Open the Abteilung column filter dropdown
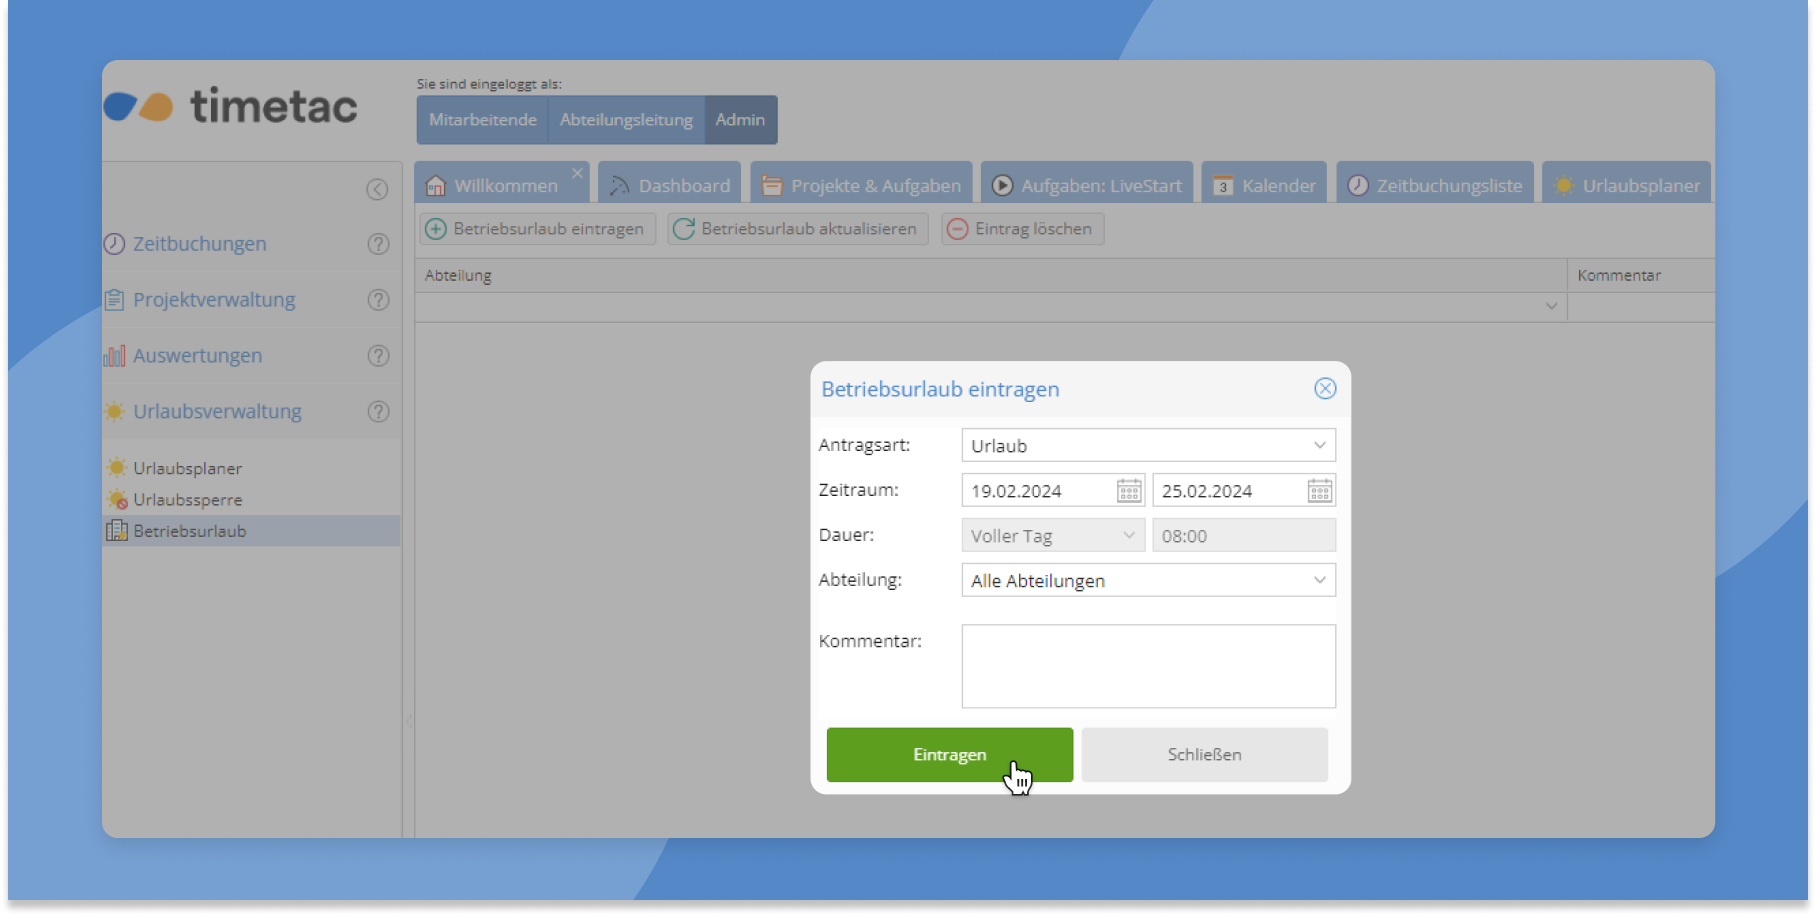Screen dimensions: 1816x916 pyautogui.click(x=1551, y=307)
